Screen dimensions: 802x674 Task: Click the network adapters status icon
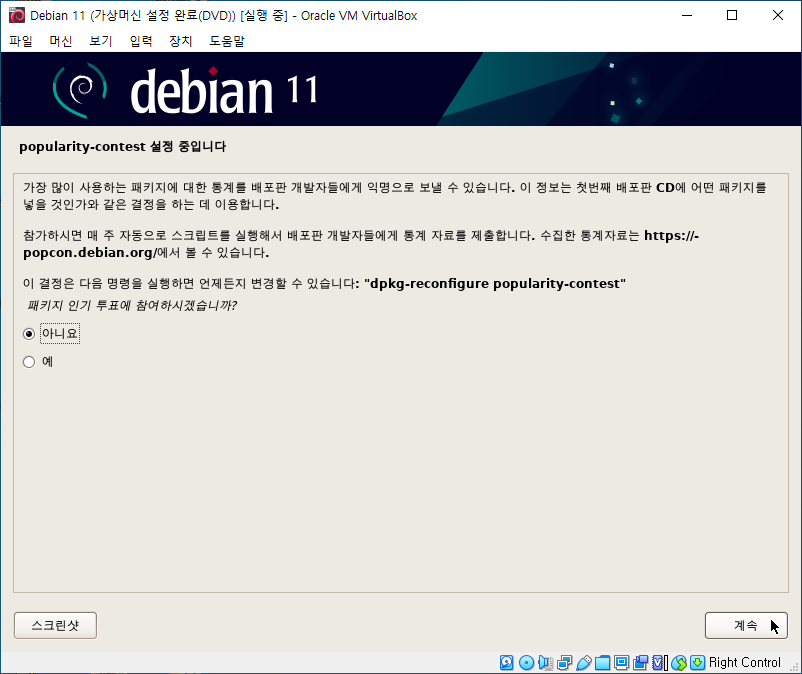[x=565, y=662]
